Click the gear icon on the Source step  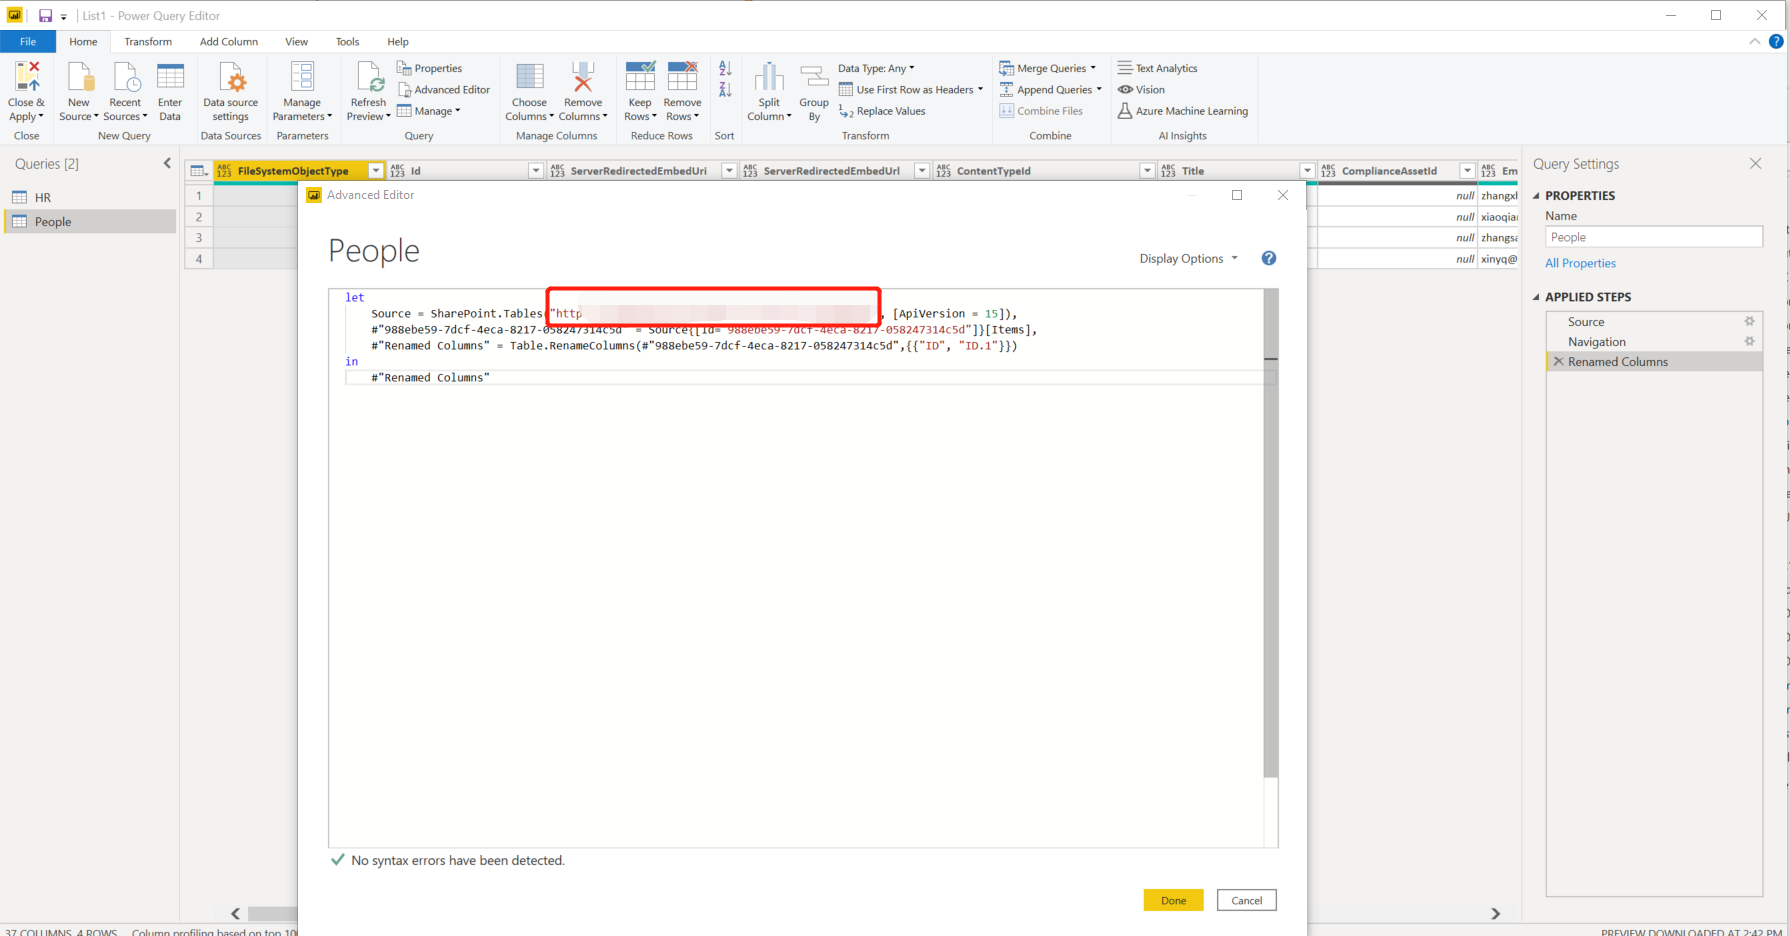tap(1750, 321)
